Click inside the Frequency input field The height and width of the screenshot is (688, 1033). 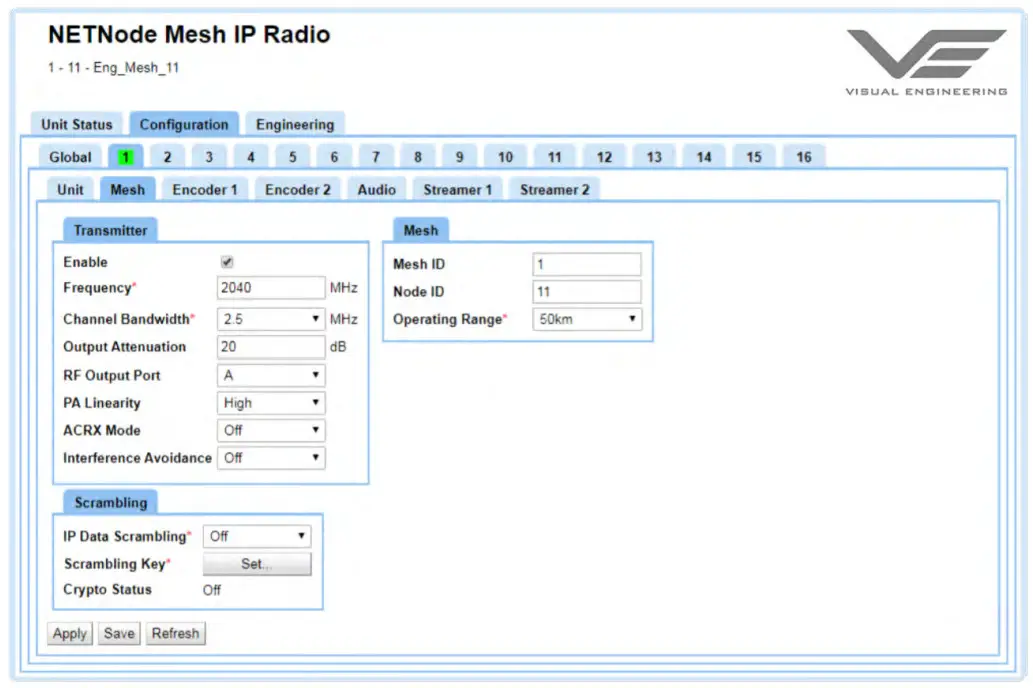tap(270, 287)
